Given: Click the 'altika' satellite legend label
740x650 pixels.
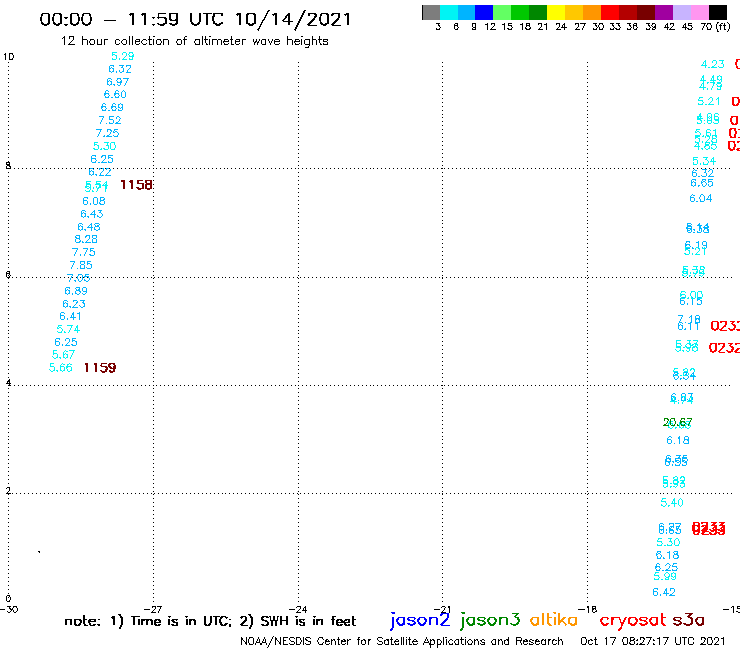Looking at the screenshot, I should [553, 619].
